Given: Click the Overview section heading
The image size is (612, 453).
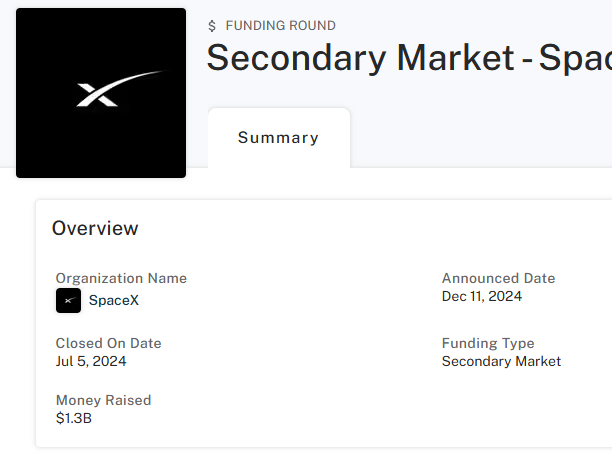Looking at the screenshot, I should click(95, 228).
